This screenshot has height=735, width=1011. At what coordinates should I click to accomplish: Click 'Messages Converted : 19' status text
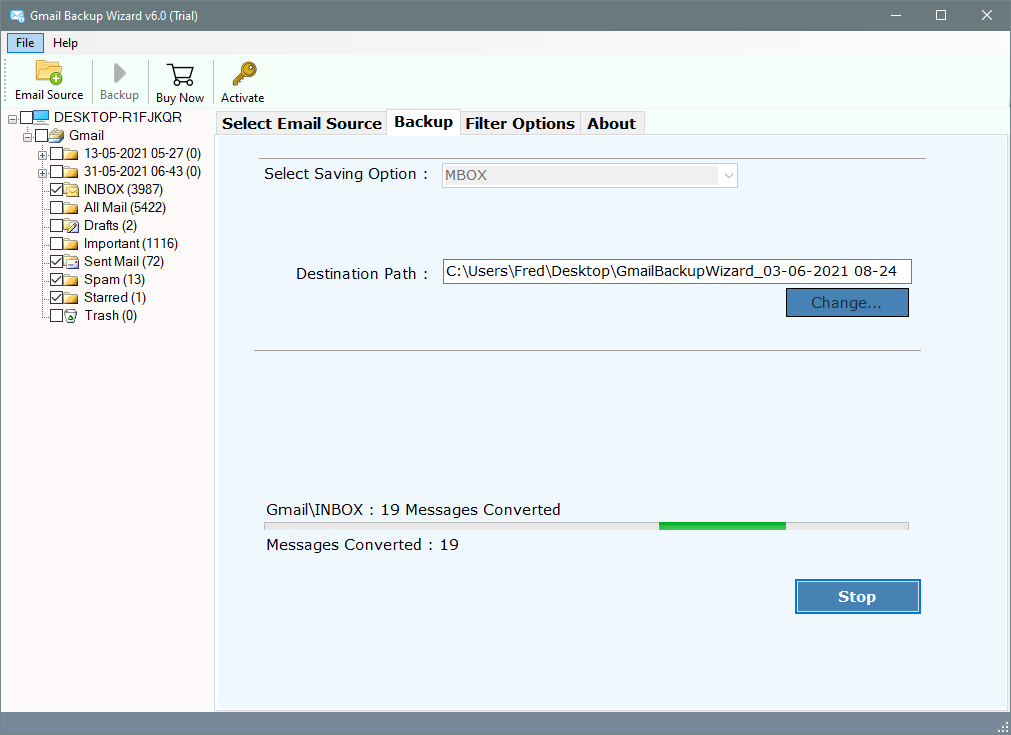362,545
